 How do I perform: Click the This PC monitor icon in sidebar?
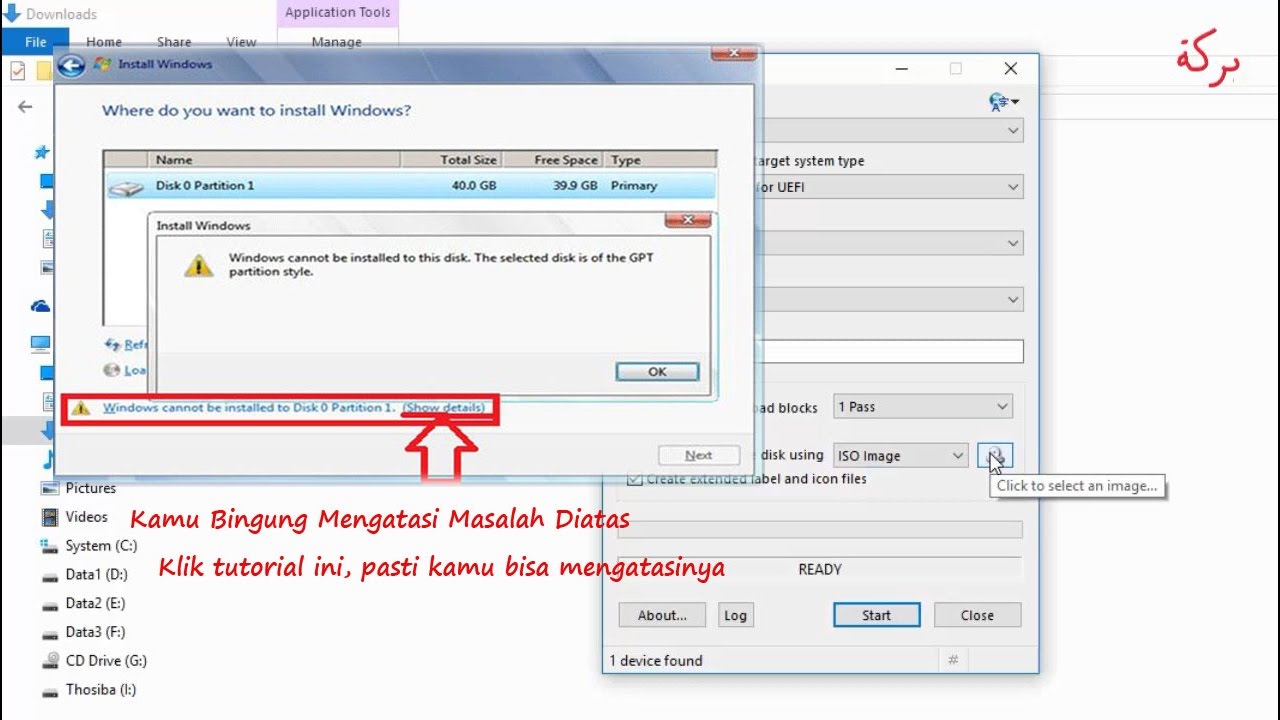click(40, 344)
